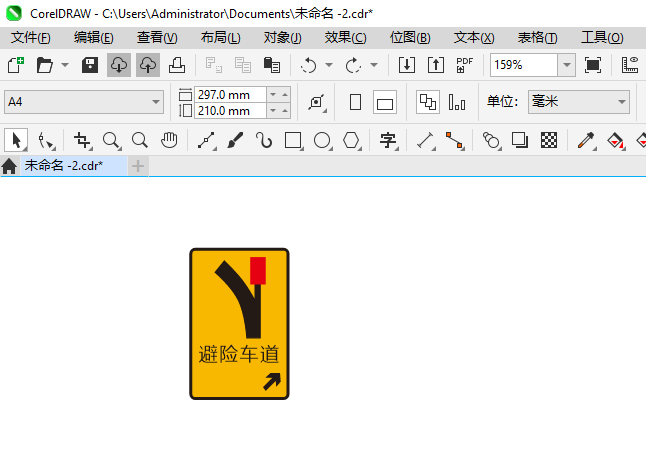This screenshot has height=452, width=646.
Task: Select the Connector tool
Action: coord(455,140)
